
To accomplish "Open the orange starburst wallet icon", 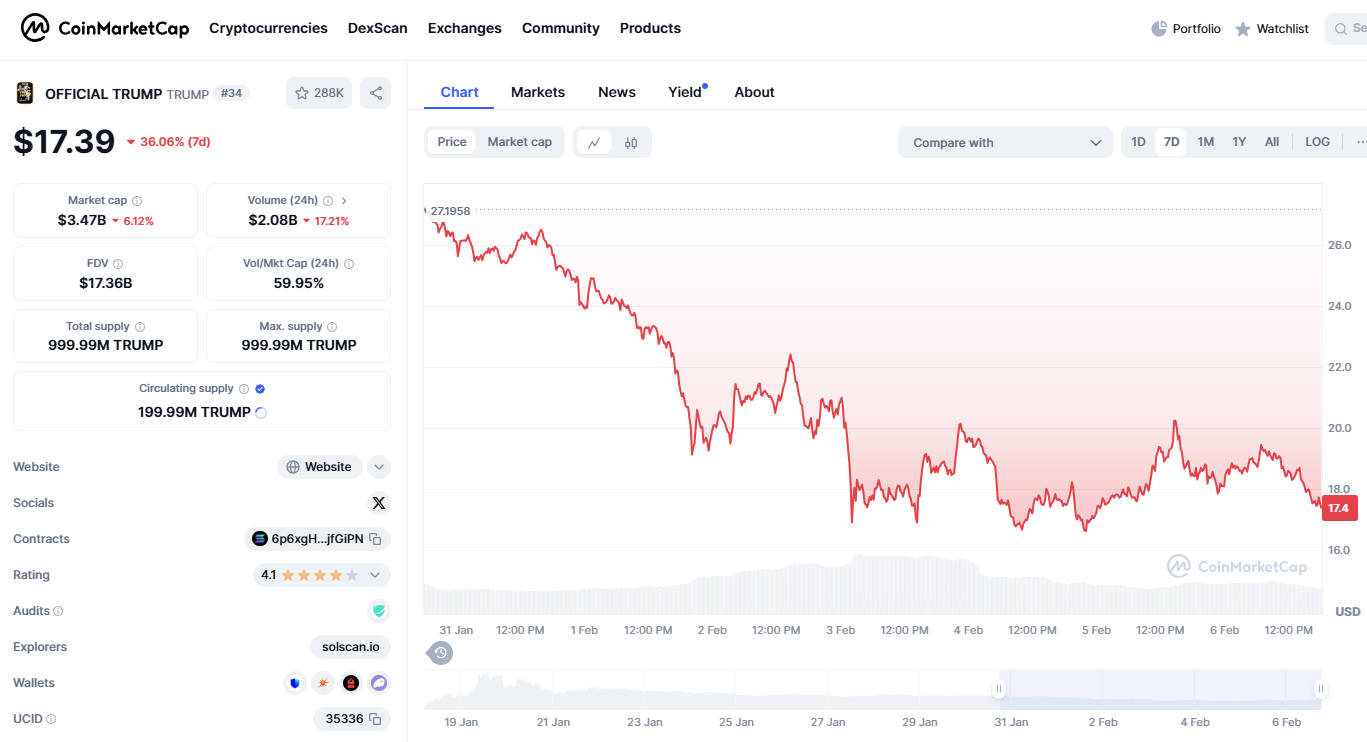I will pos(323,683).
